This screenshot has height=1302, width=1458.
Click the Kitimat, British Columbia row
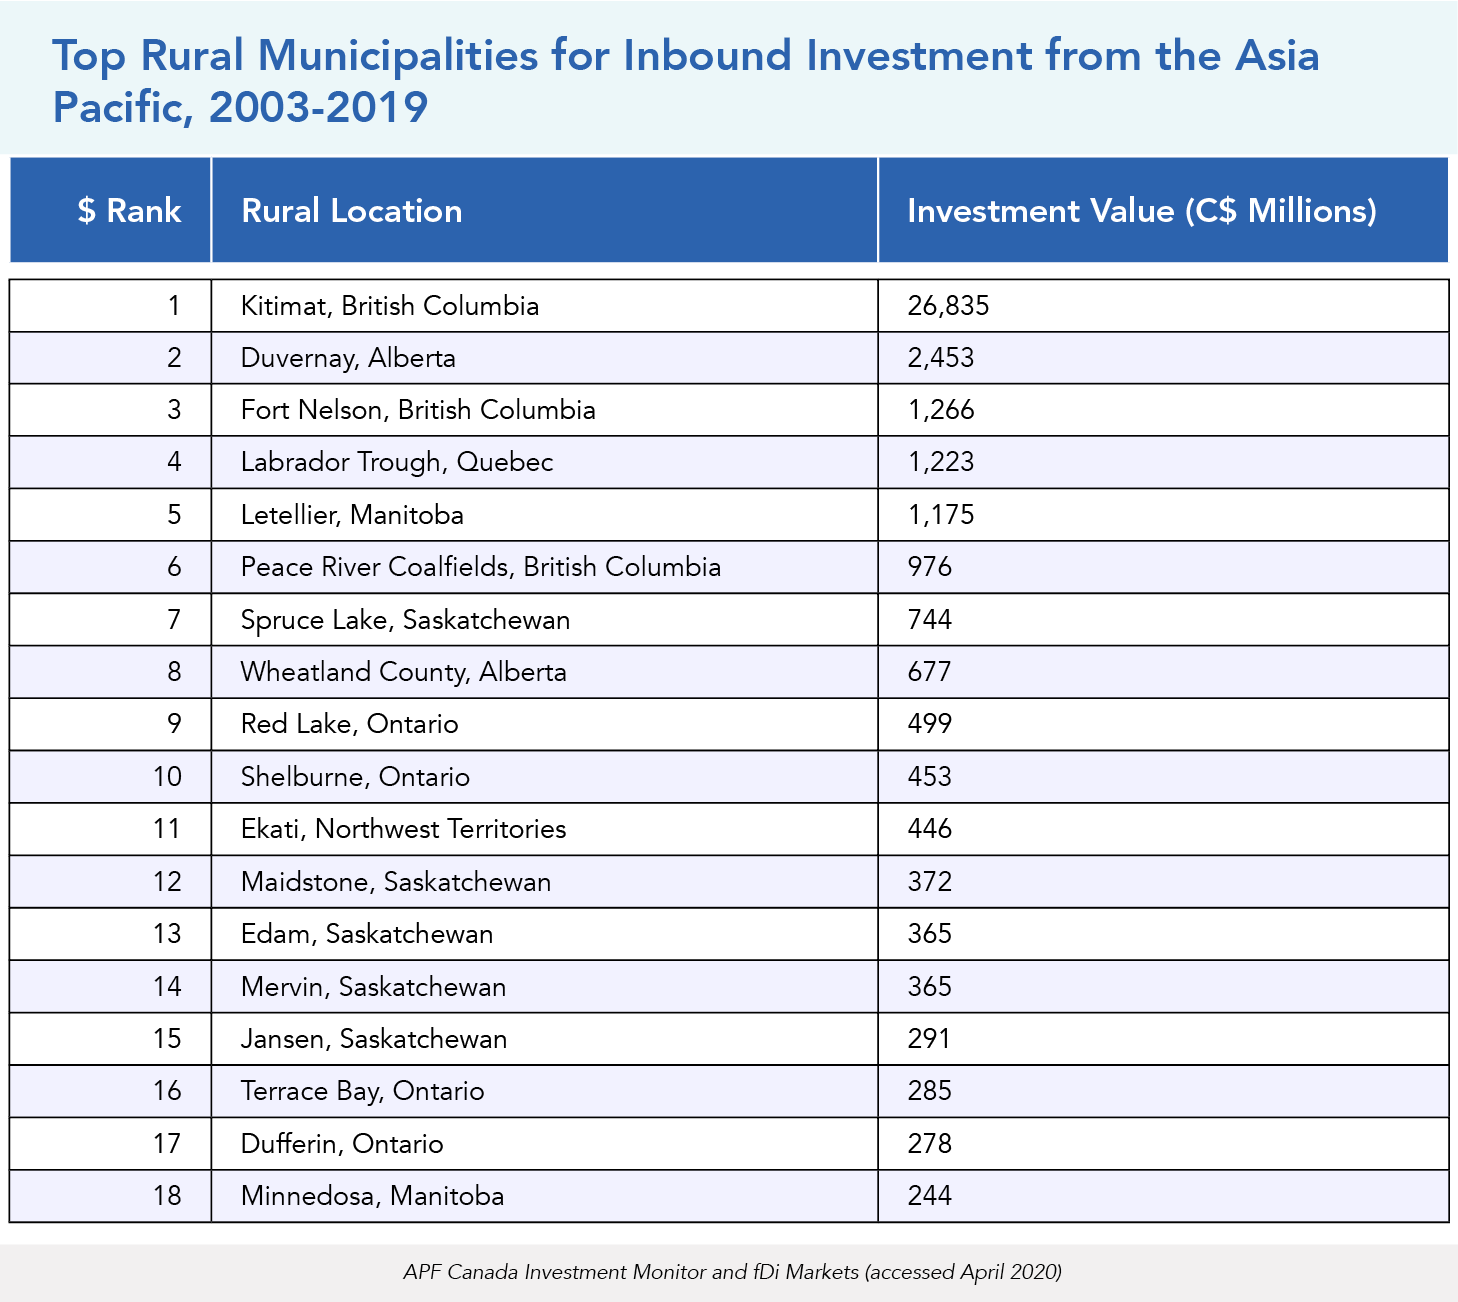click(390, 306)
